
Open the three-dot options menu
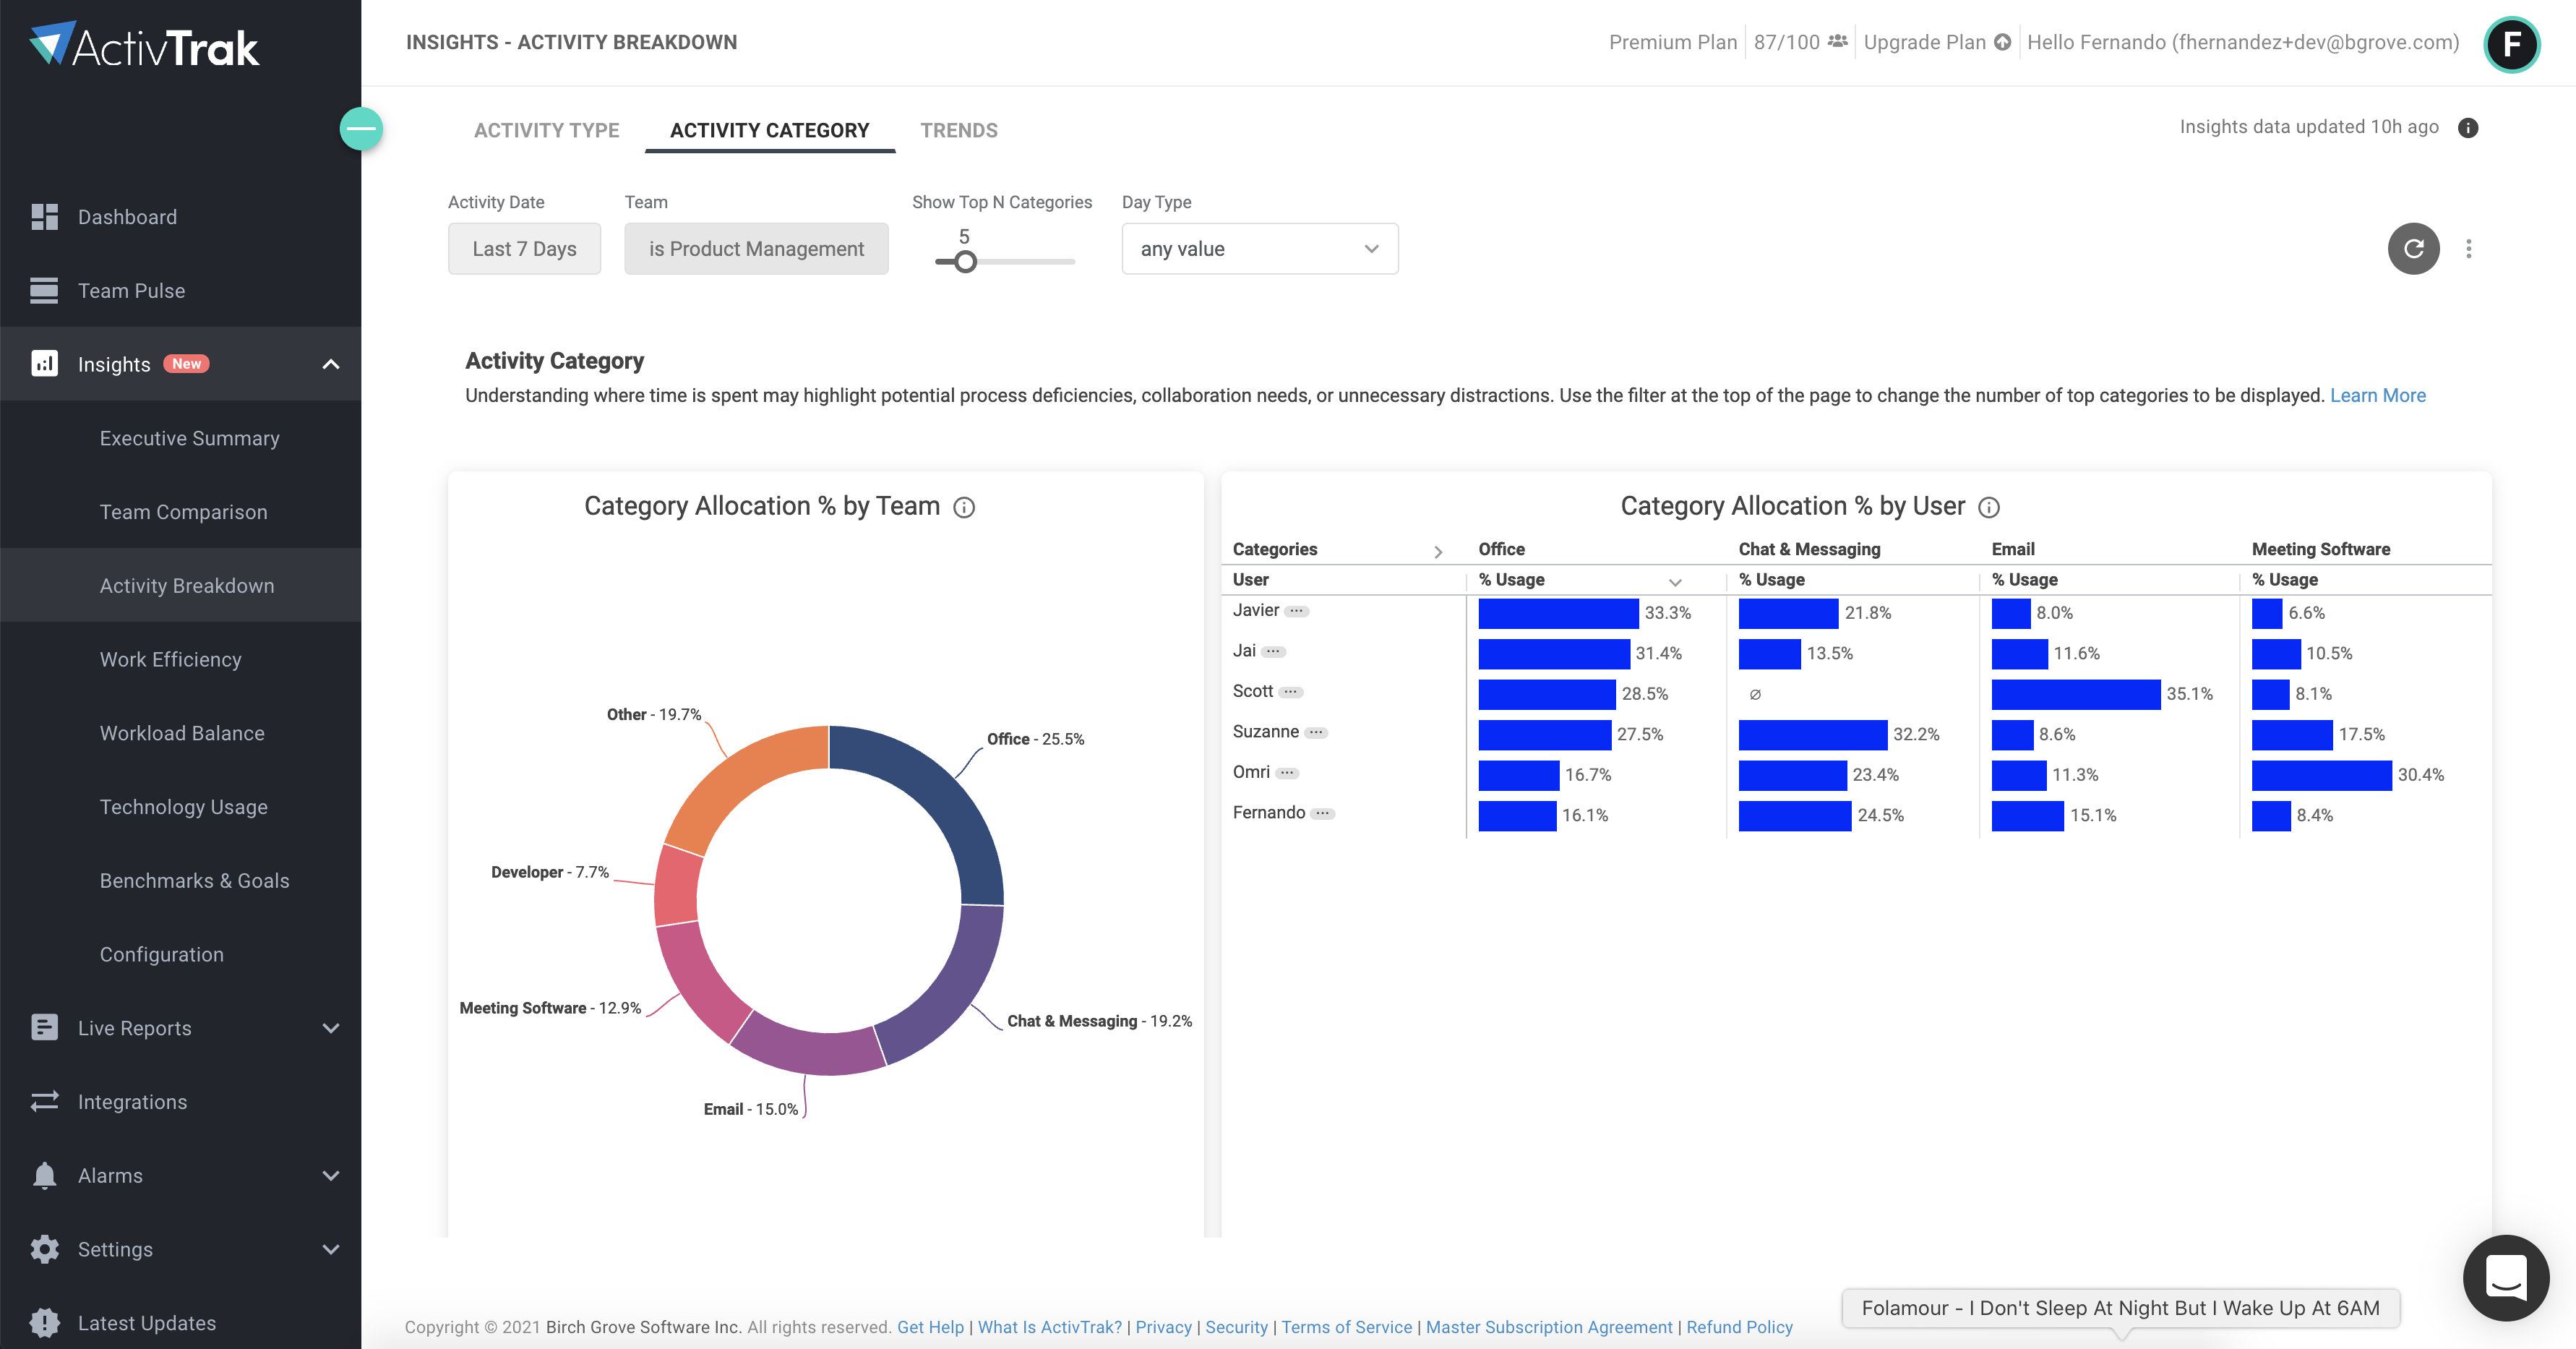(2469, 249)
